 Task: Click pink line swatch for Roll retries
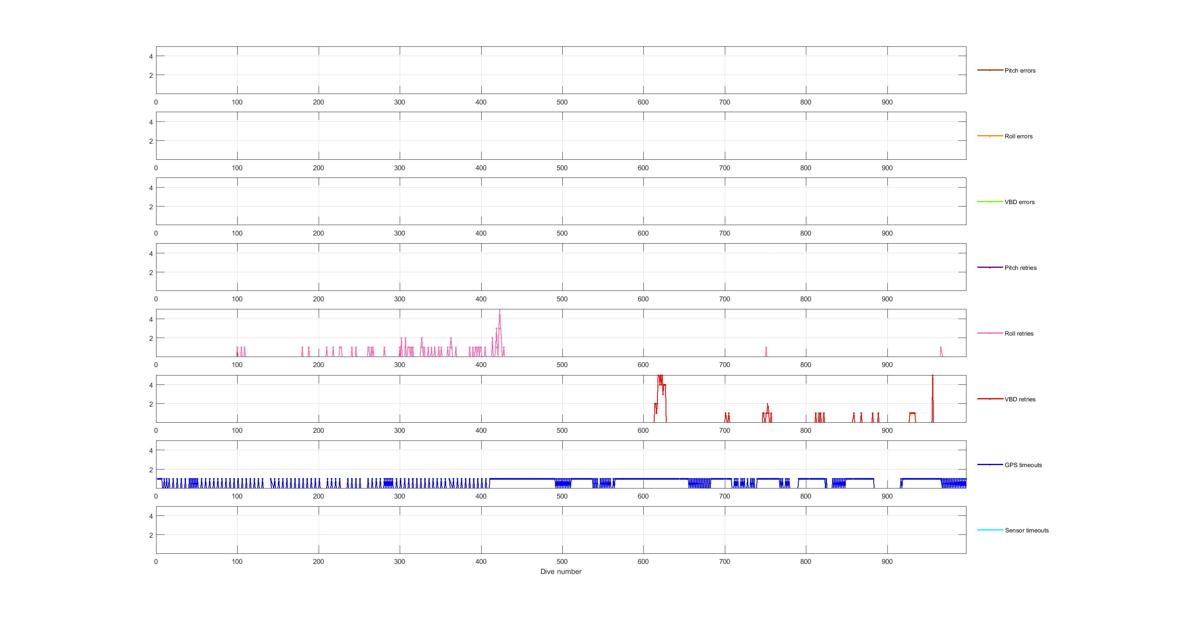tap(990, 333)
